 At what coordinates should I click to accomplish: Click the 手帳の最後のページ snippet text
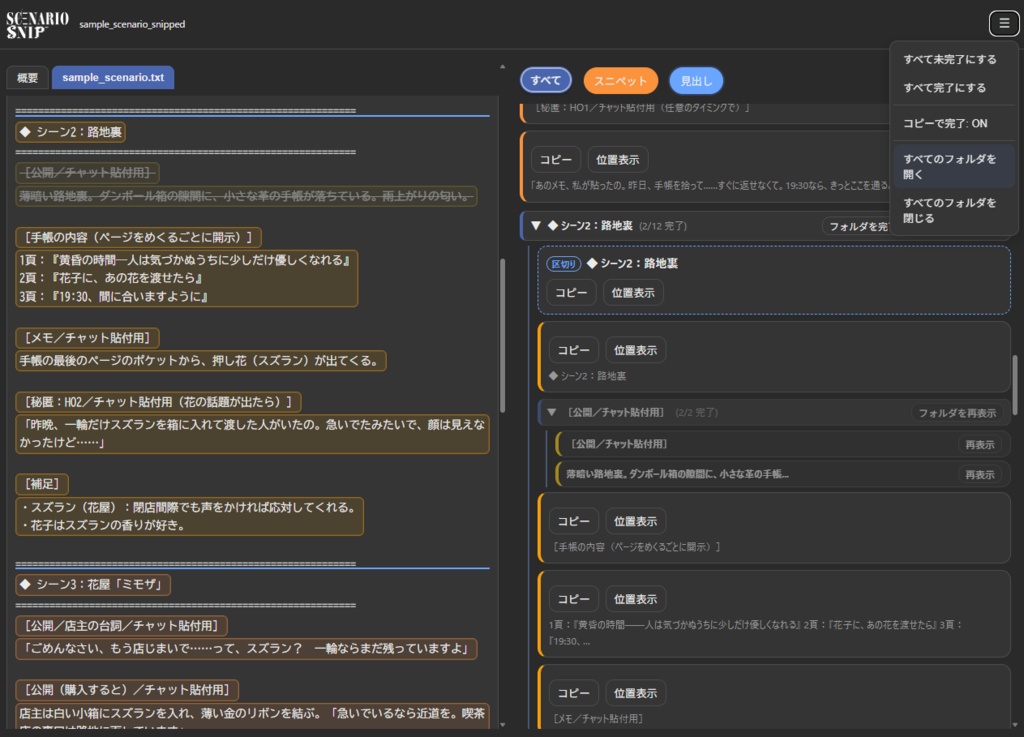(x=200, y=360)
